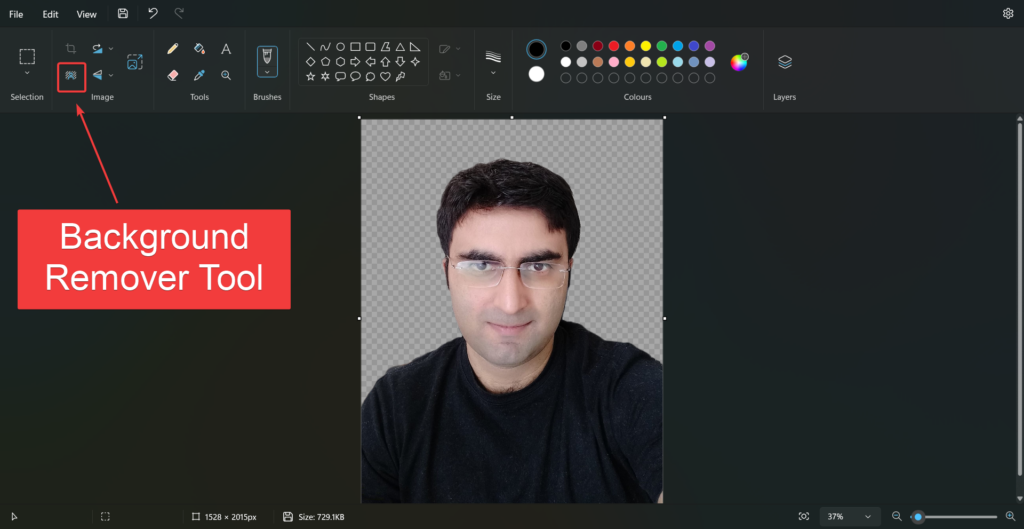
Task: Open the View menu
Action: click(87, 14)
